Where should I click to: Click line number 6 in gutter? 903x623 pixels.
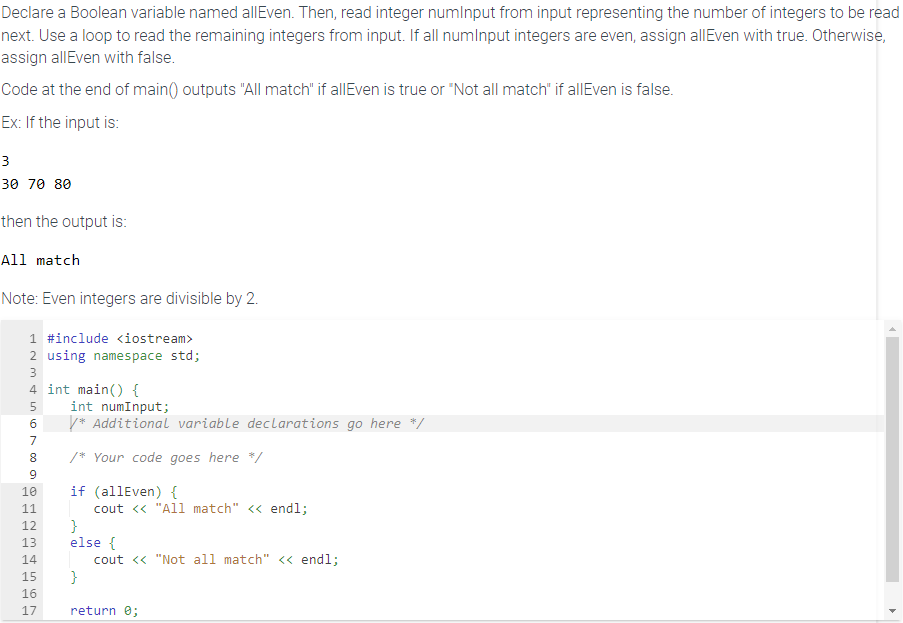pos(32,423)
